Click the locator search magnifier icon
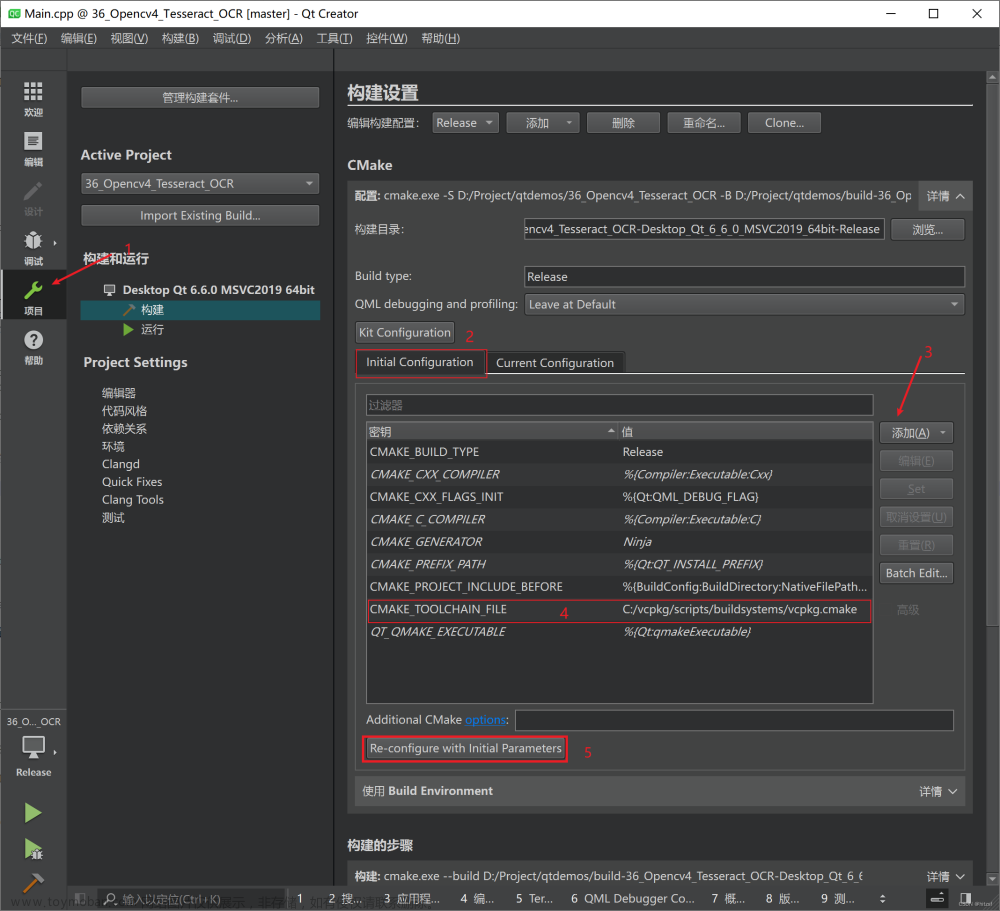 point(110,899)
